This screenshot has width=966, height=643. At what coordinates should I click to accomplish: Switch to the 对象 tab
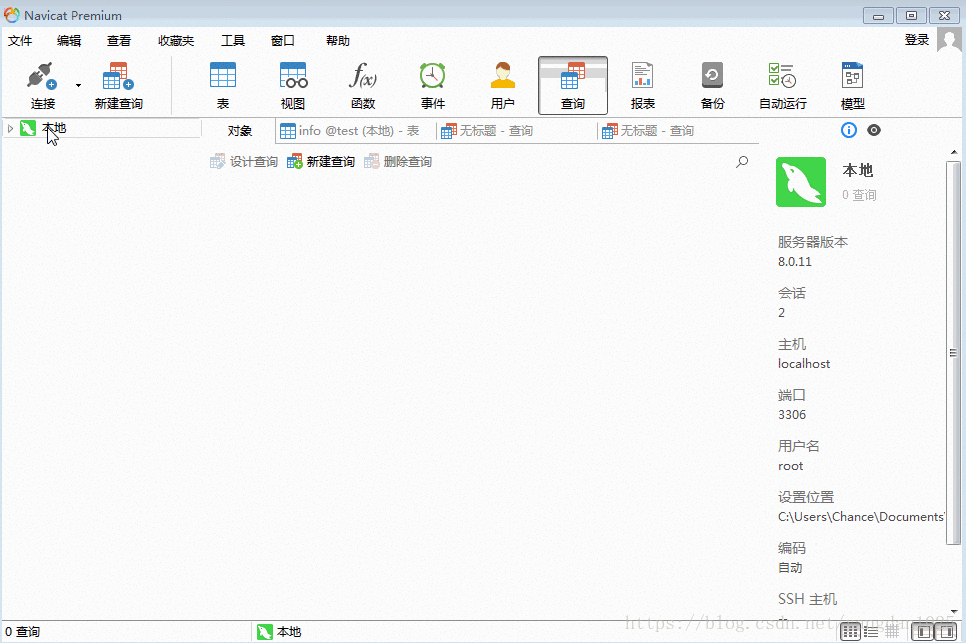[x=239, y=130]
